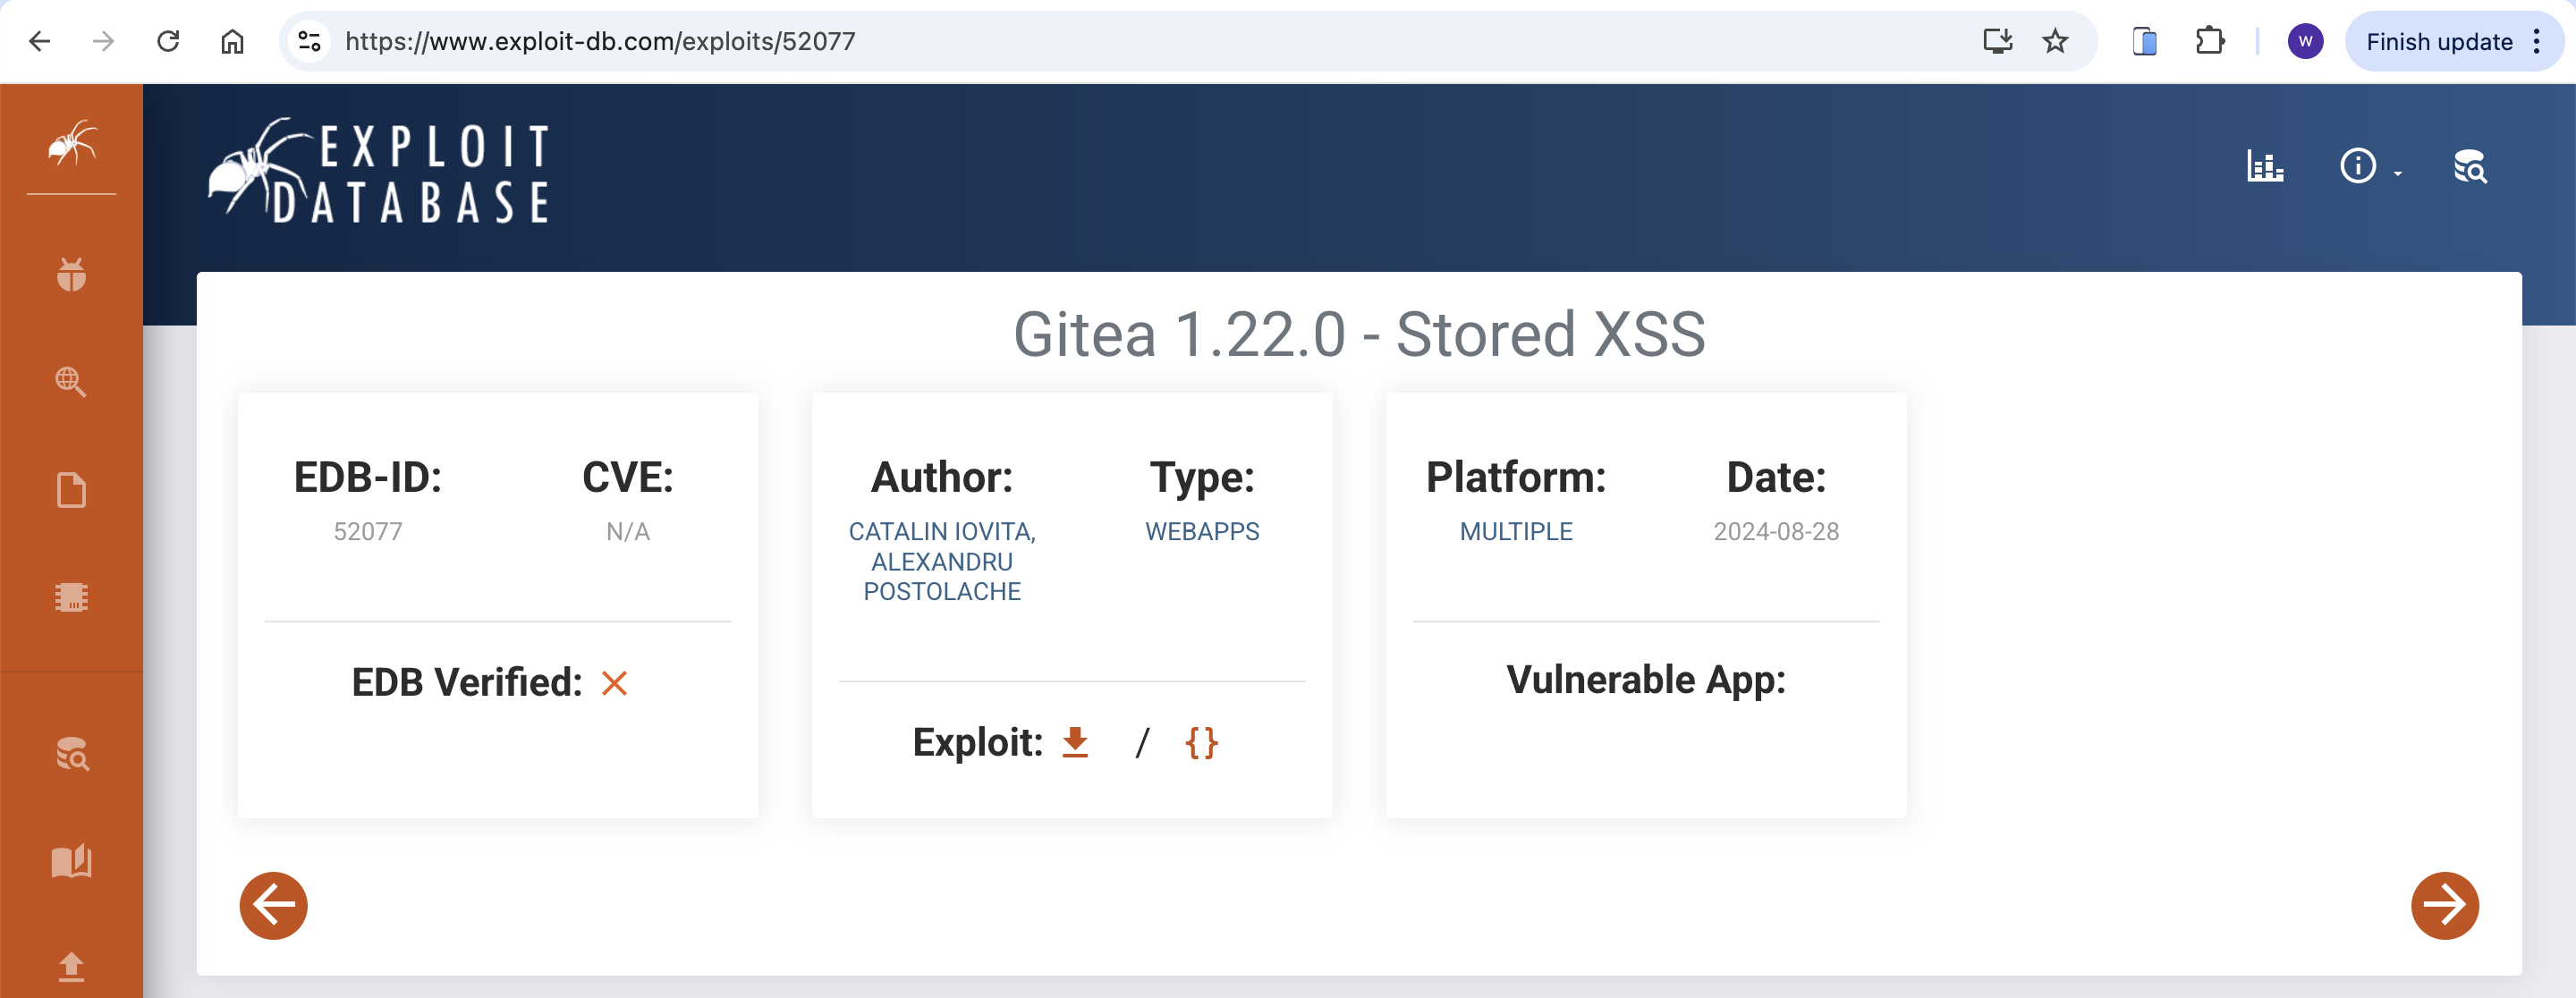The height and width of the screenshot is (998, 2576).
Task: Open Shellcodes via the chip sidebar icon
Action: tap(71, 597)
